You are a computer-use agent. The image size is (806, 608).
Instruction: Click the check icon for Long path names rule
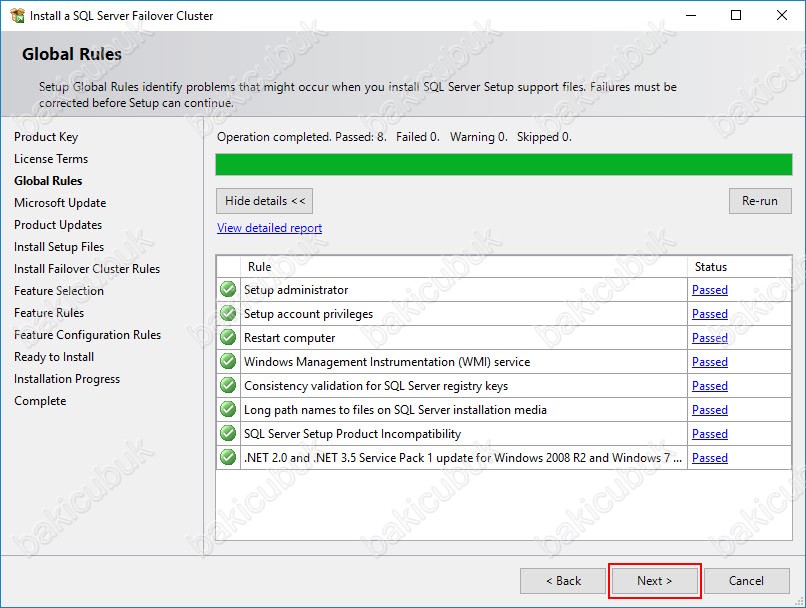click(x=228, y=410)
